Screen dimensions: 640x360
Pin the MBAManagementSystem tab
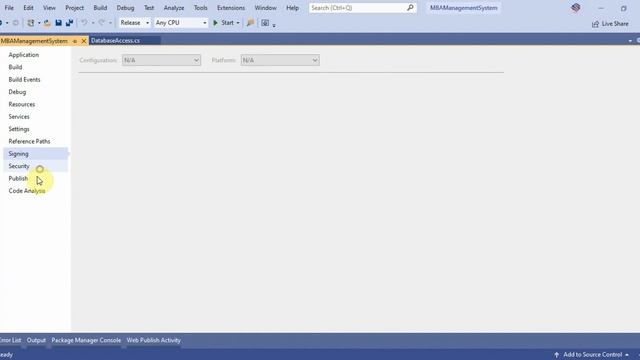(x=75, y=41)
